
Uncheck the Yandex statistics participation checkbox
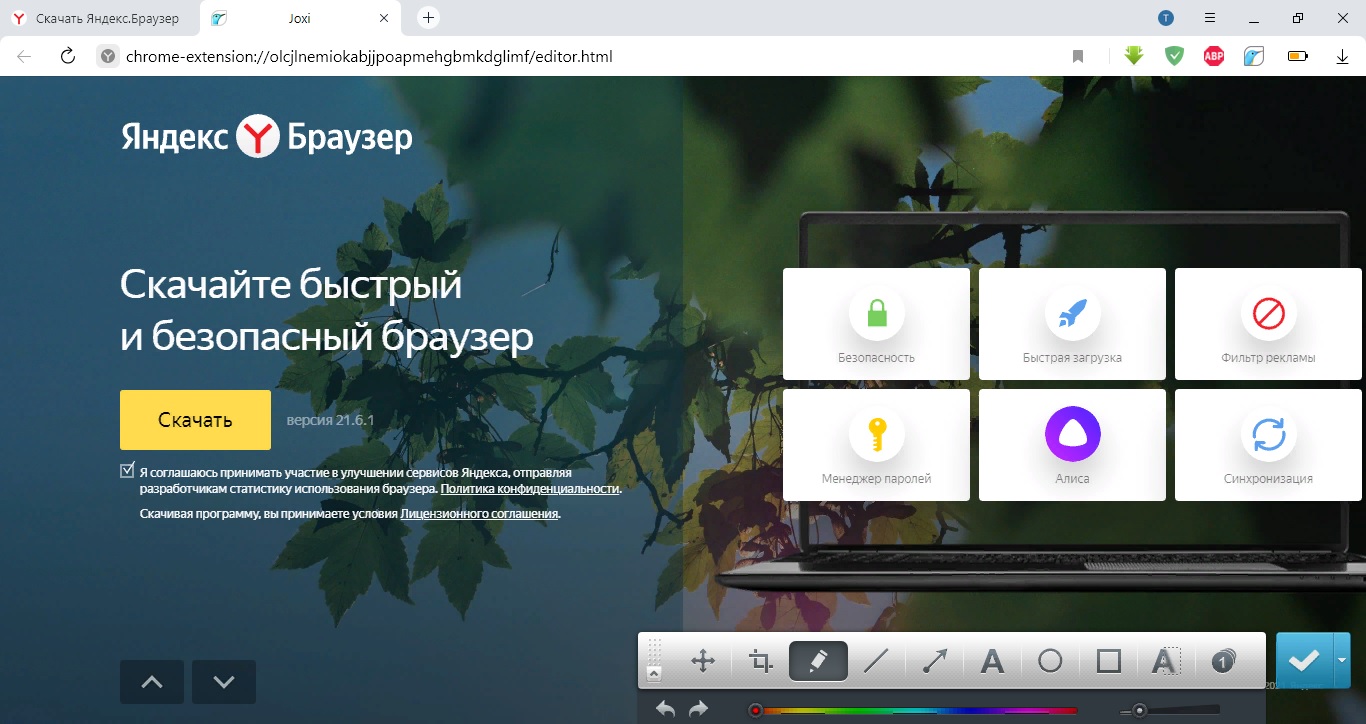(x=128, y=468)
